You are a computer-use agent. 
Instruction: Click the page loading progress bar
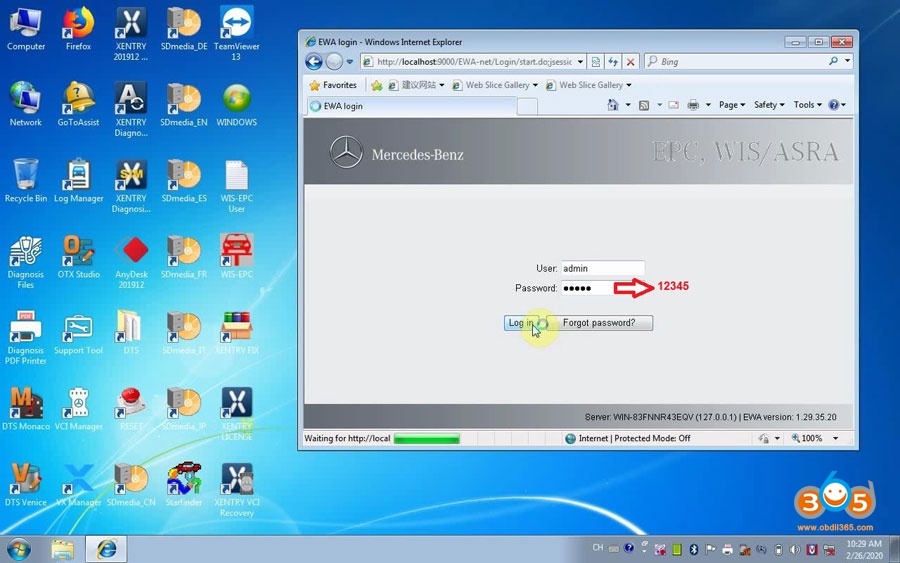pyautogui.click(x=426, y=438)
